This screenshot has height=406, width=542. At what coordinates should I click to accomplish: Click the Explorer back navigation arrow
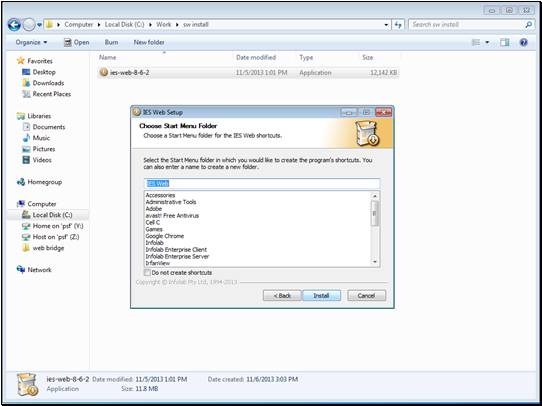(14, 25)
